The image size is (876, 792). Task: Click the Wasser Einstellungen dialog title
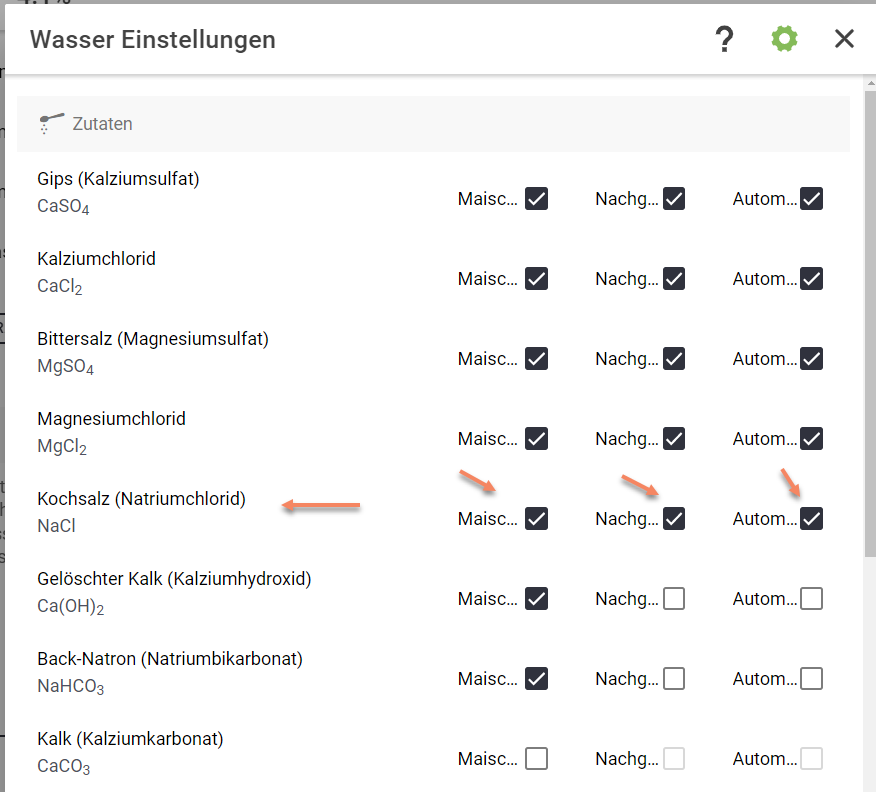click(x=153, y=40)
